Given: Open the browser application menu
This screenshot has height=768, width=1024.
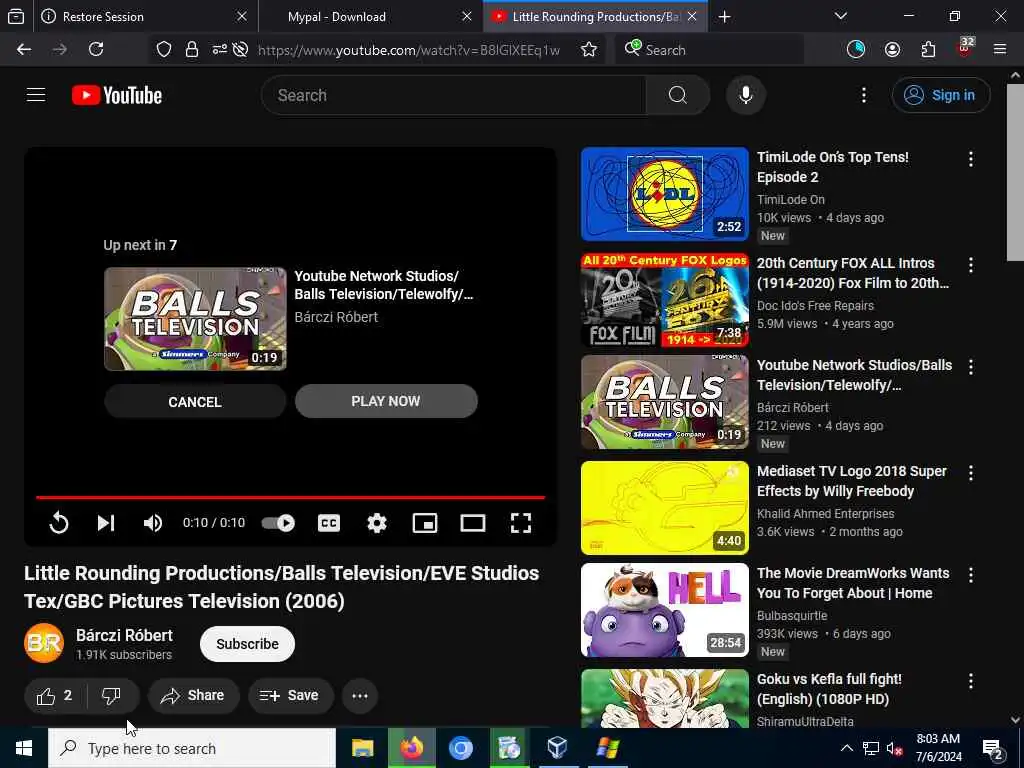Looking at the screenshot, I should (1000, 50).
